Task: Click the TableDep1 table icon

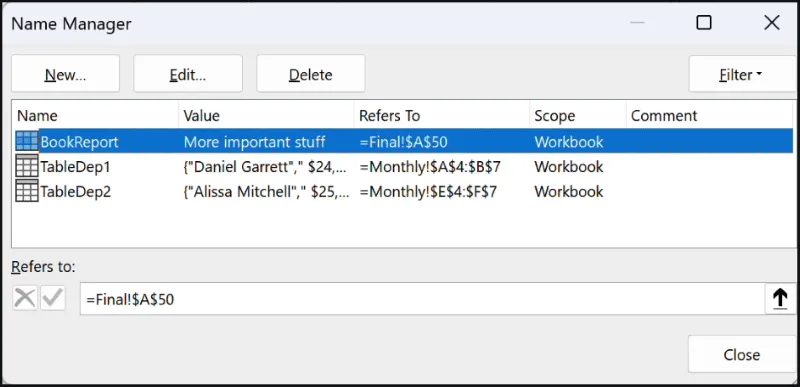Action: pyautogui.click(x=27, y=166)
